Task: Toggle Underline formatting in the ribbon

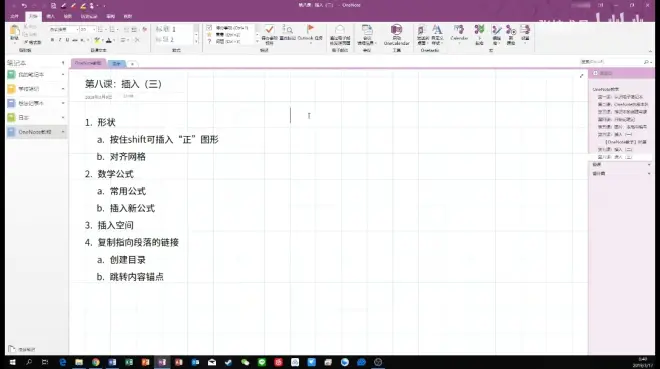Action: coord(67,40)
